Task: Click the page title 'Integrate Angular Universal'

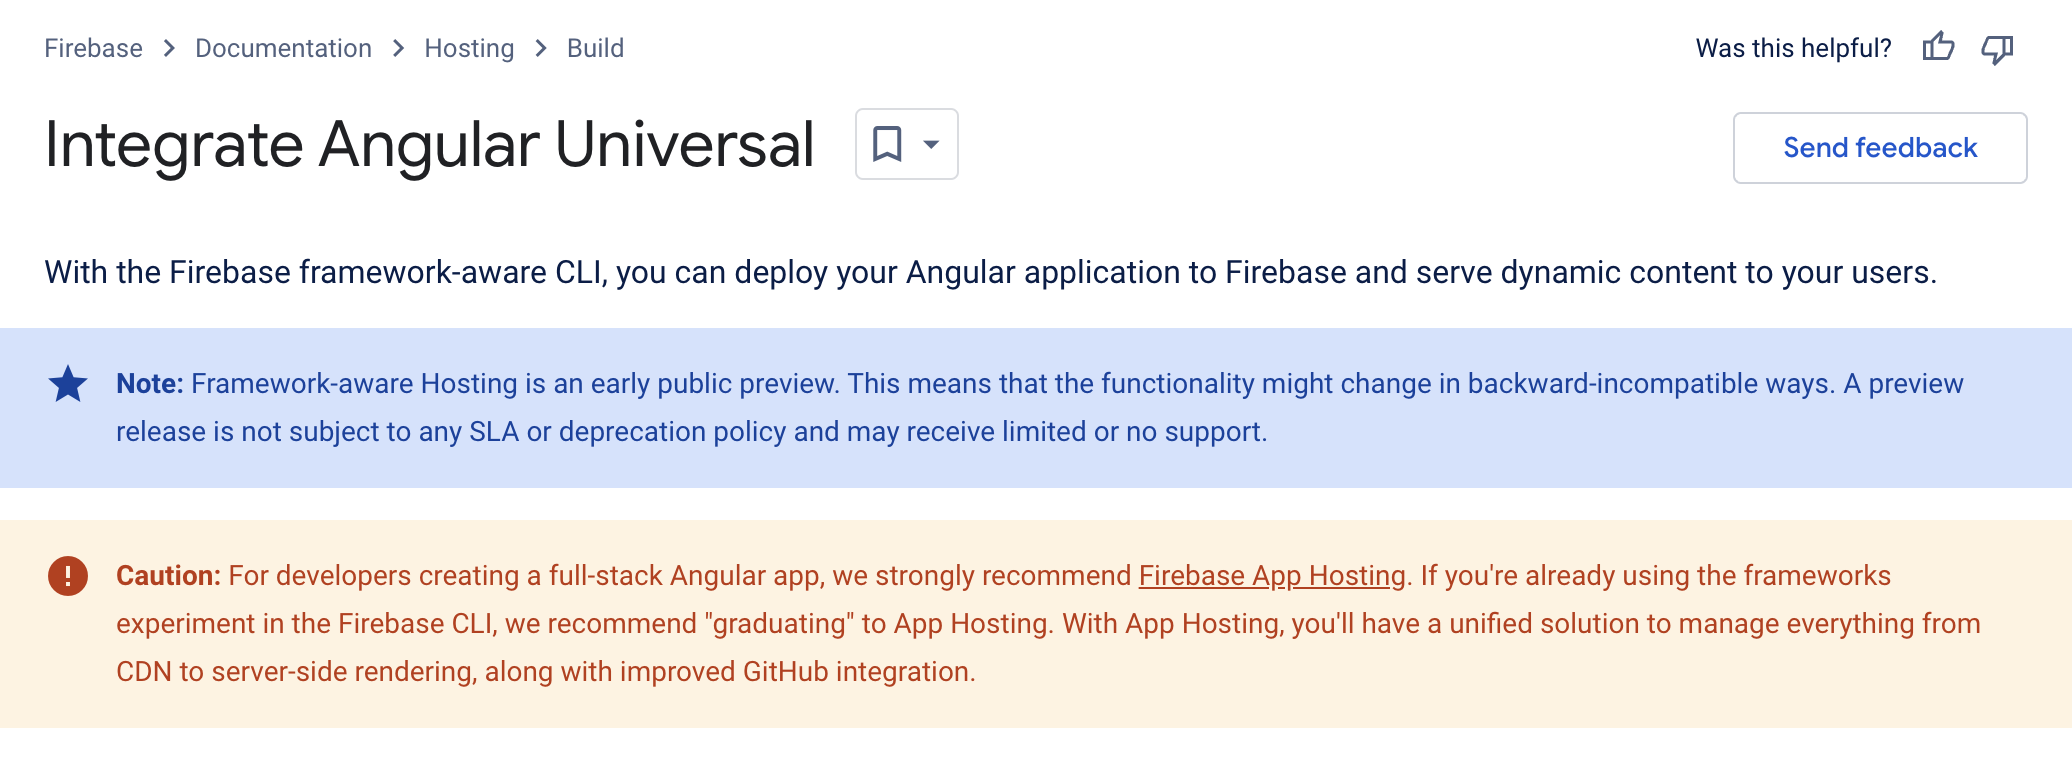Action: (428, 143)
